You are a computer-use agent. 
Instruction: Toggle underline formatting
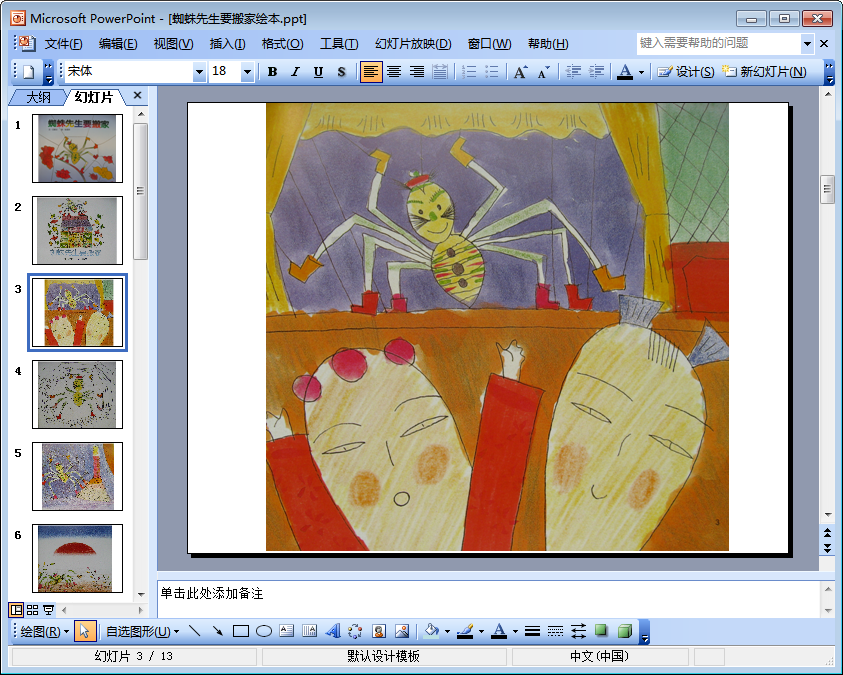318,71
